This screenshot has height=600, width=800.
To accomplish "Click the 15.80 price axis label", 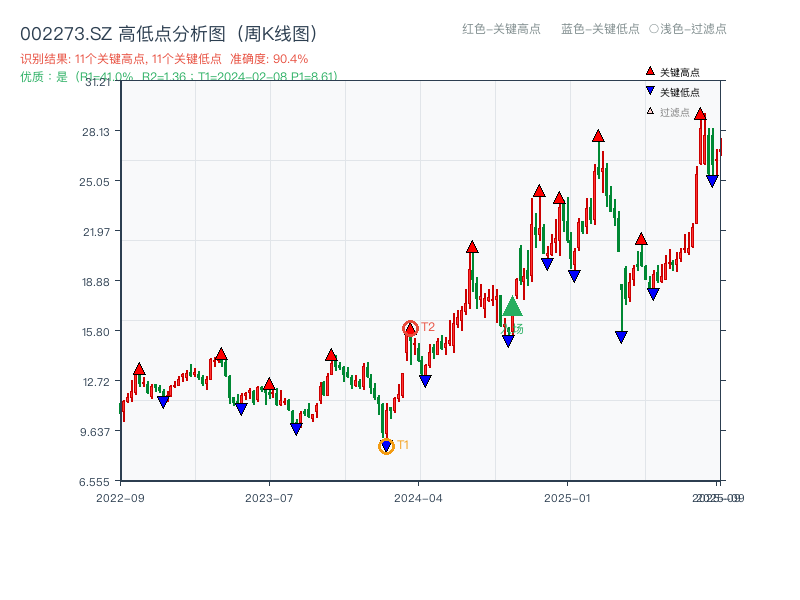I will pos(96,332).
